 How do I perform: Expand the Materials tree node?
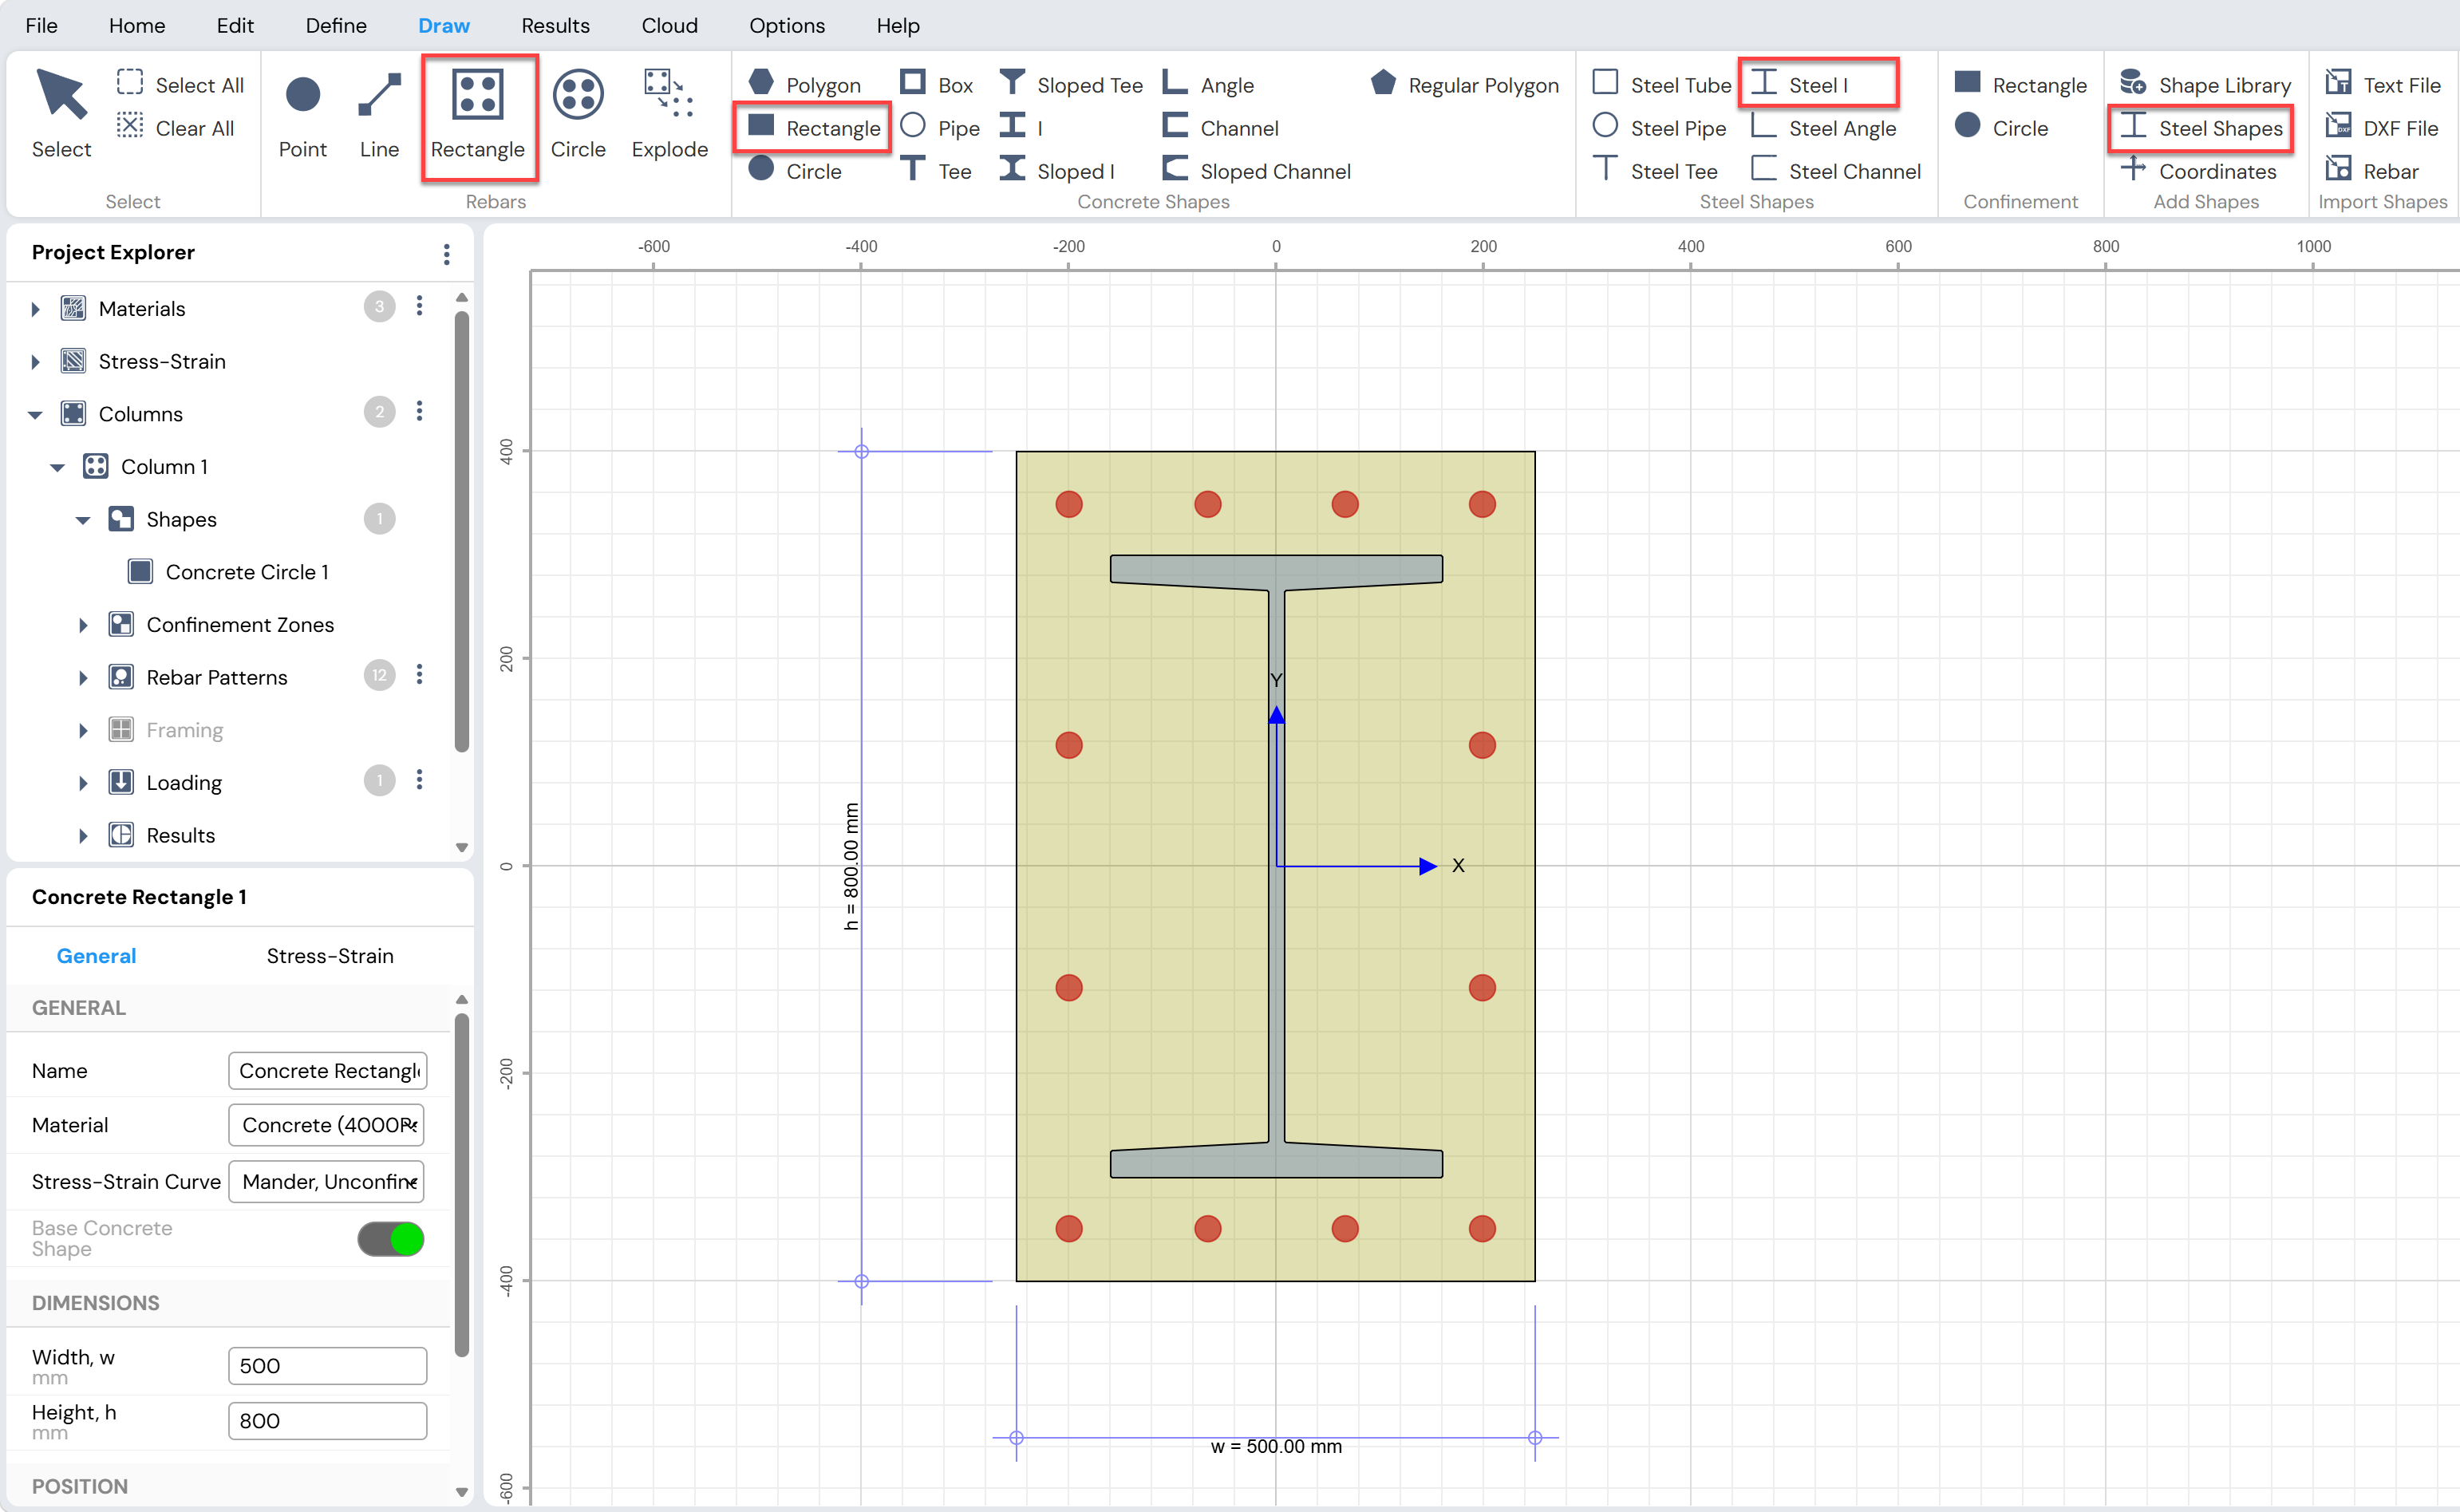tap(35, 309)
